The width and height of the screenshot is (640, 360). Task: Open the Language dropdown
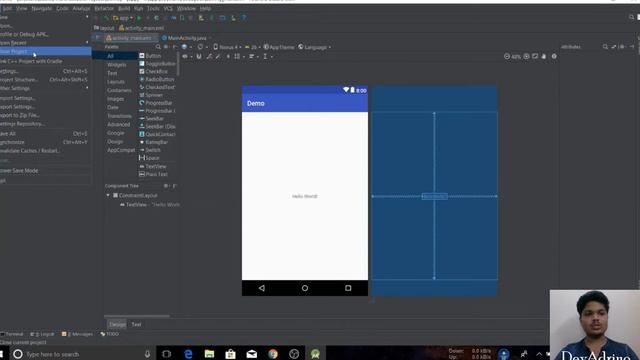[x=315, y=47]
